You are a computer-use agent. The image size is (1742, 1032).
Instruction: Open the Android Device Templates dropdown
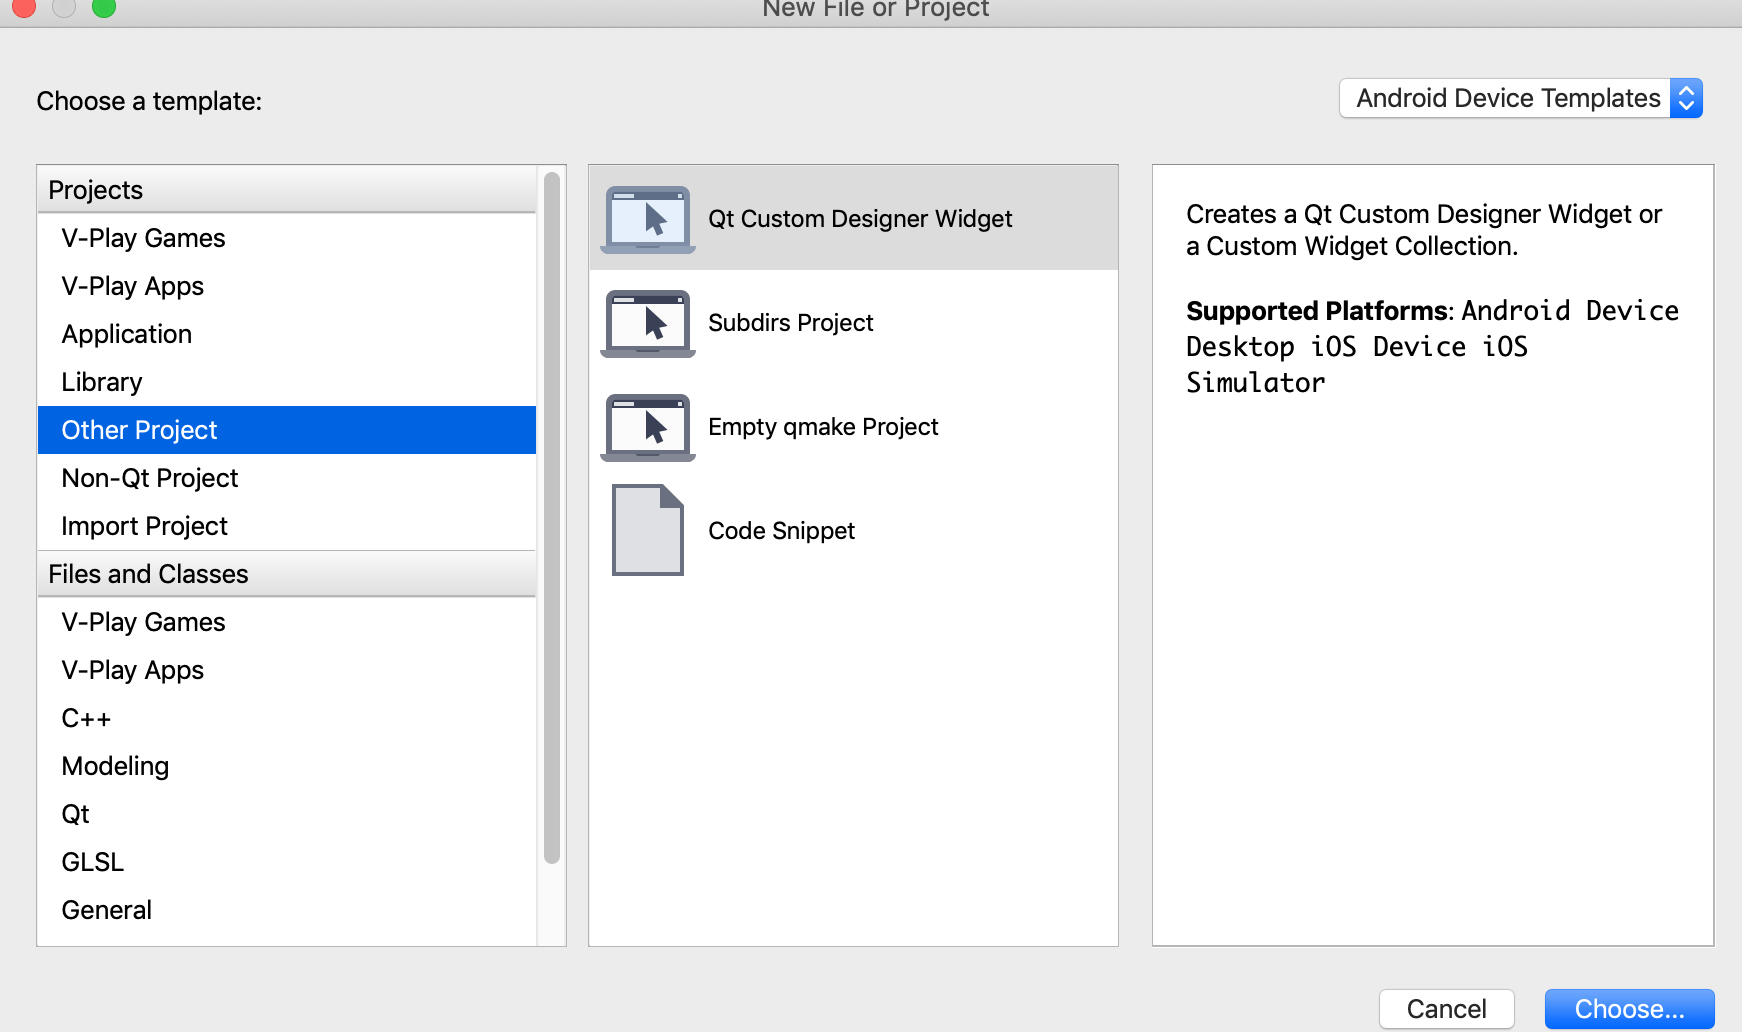click(x=1507, y=98)
